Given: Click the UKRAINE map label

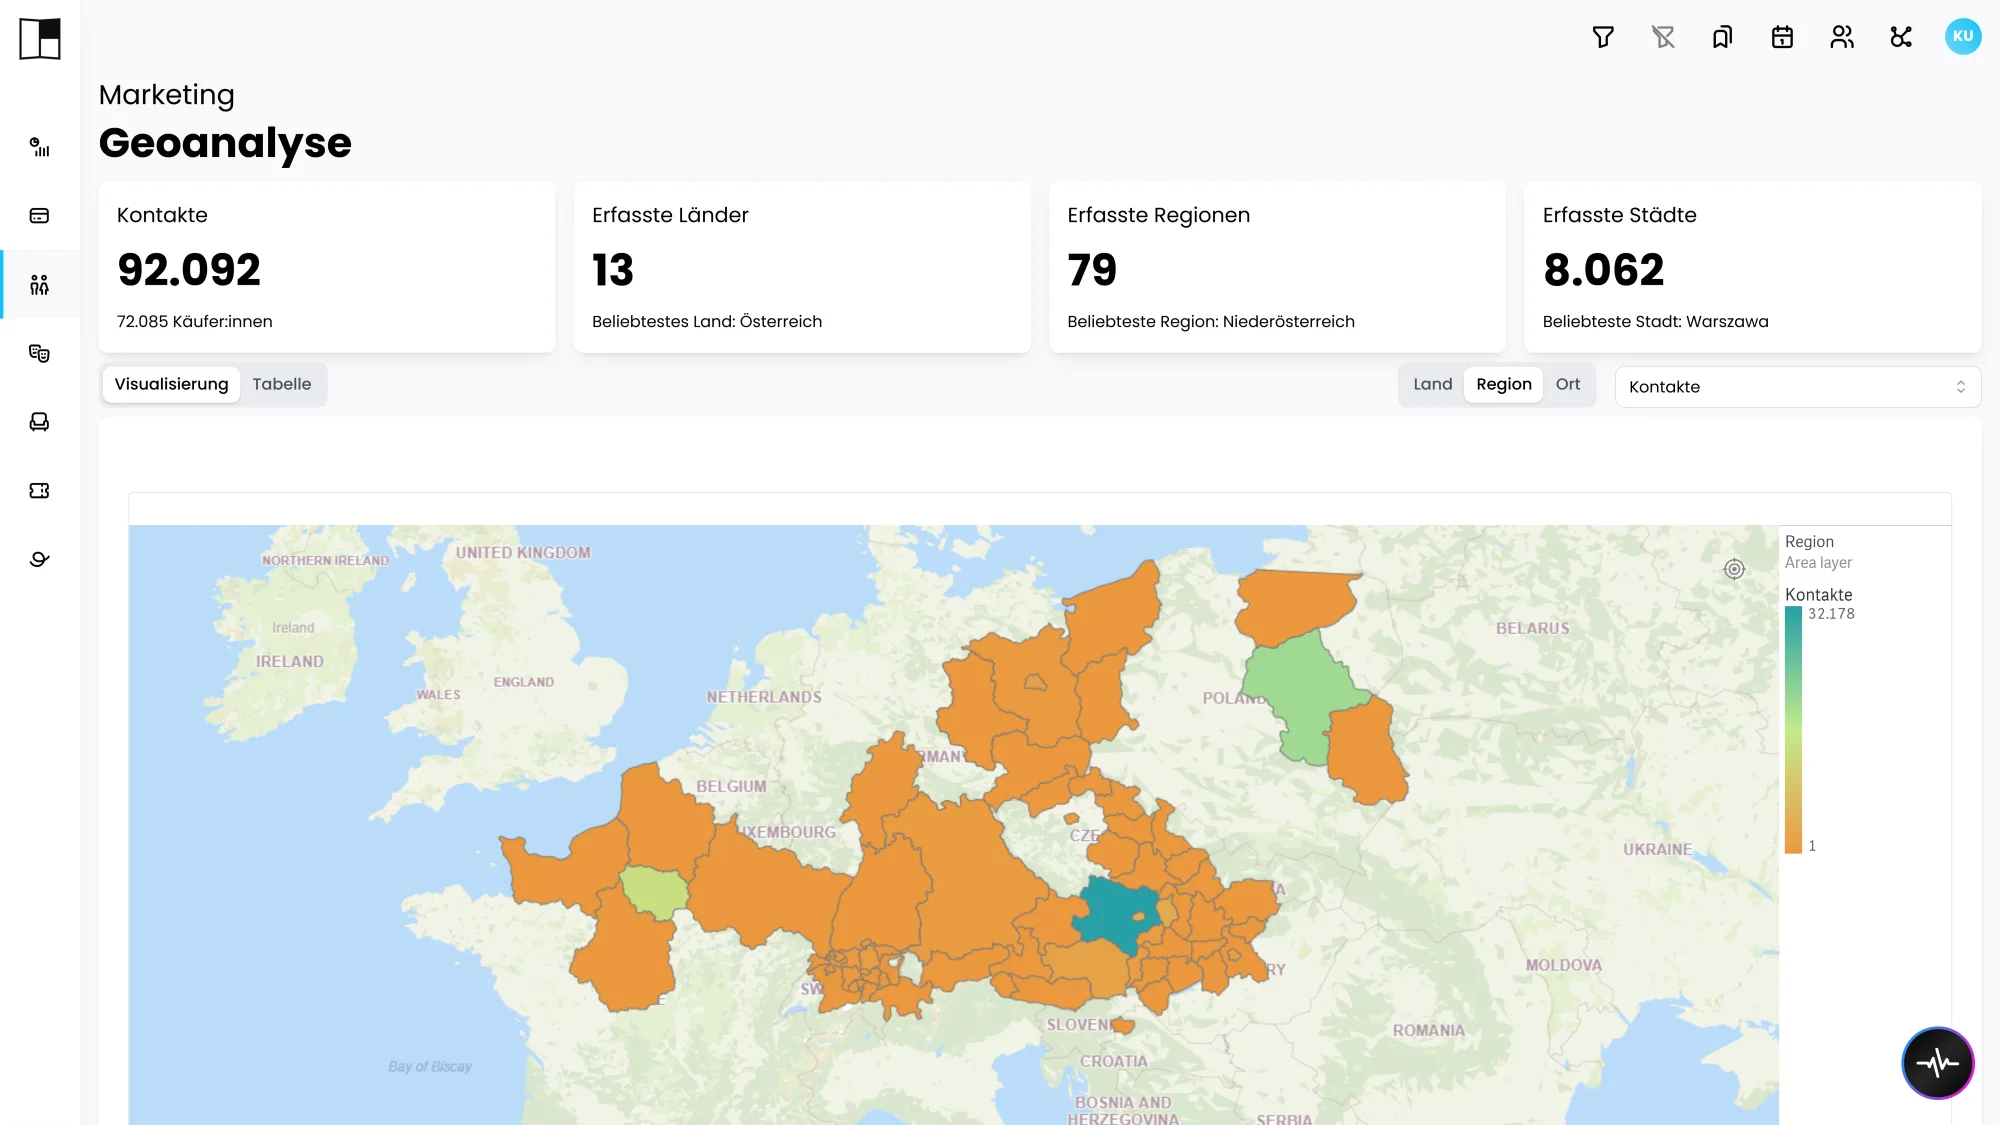Looking at the screenshot, I should pos(1657,849).
